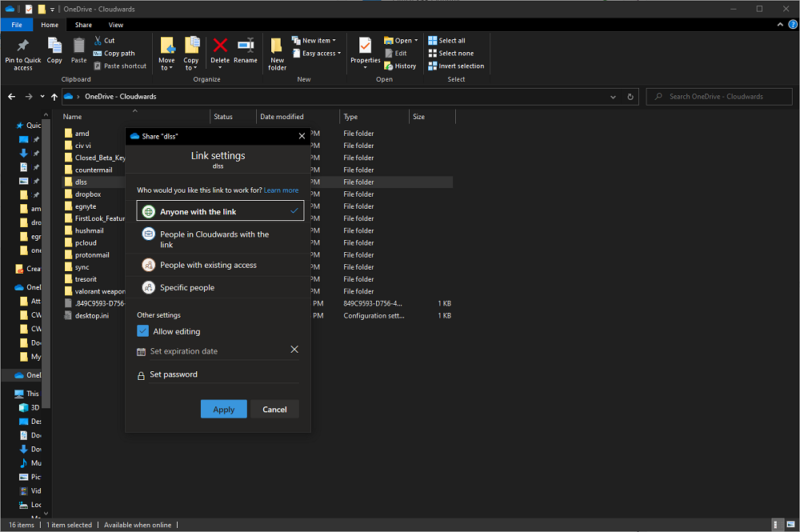800x532 pixels.
Task: Click the New folder icon
Action: pyautogui.click(x=277, y=45)
